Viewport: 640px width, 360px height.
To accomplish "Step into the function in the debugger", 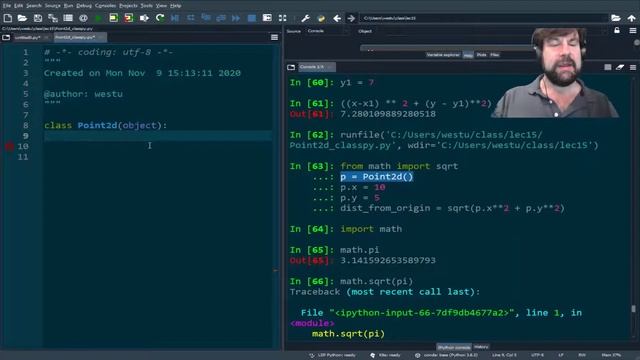I will tap(206, 18).
